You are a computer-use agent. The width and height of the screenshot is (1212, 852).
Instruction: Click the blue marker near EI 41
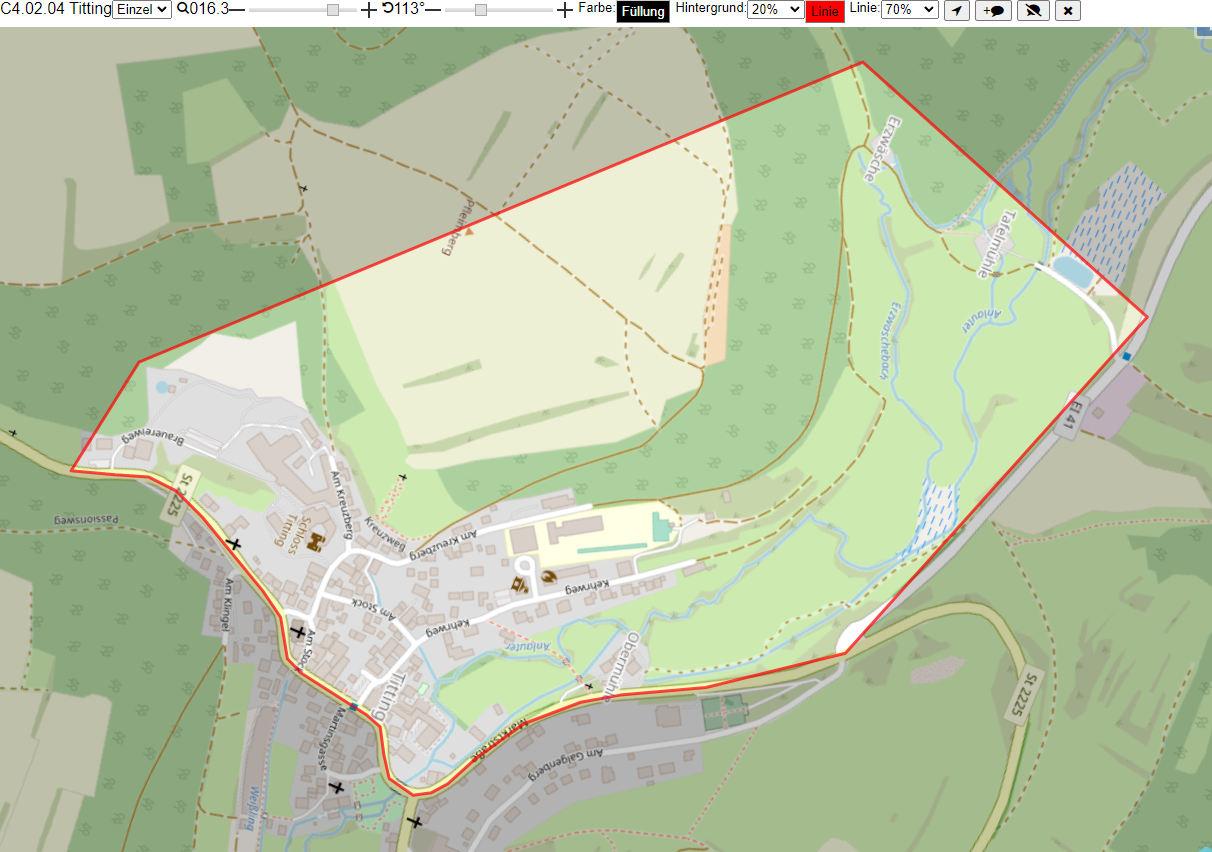1126,356
